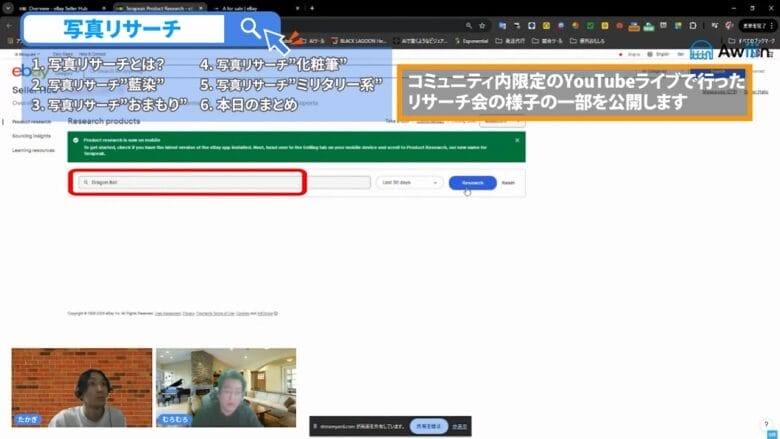Open the Chrome three-dot menu
Image resolution: width=780 pixels, height=439 pixels.
pos(772,25)
